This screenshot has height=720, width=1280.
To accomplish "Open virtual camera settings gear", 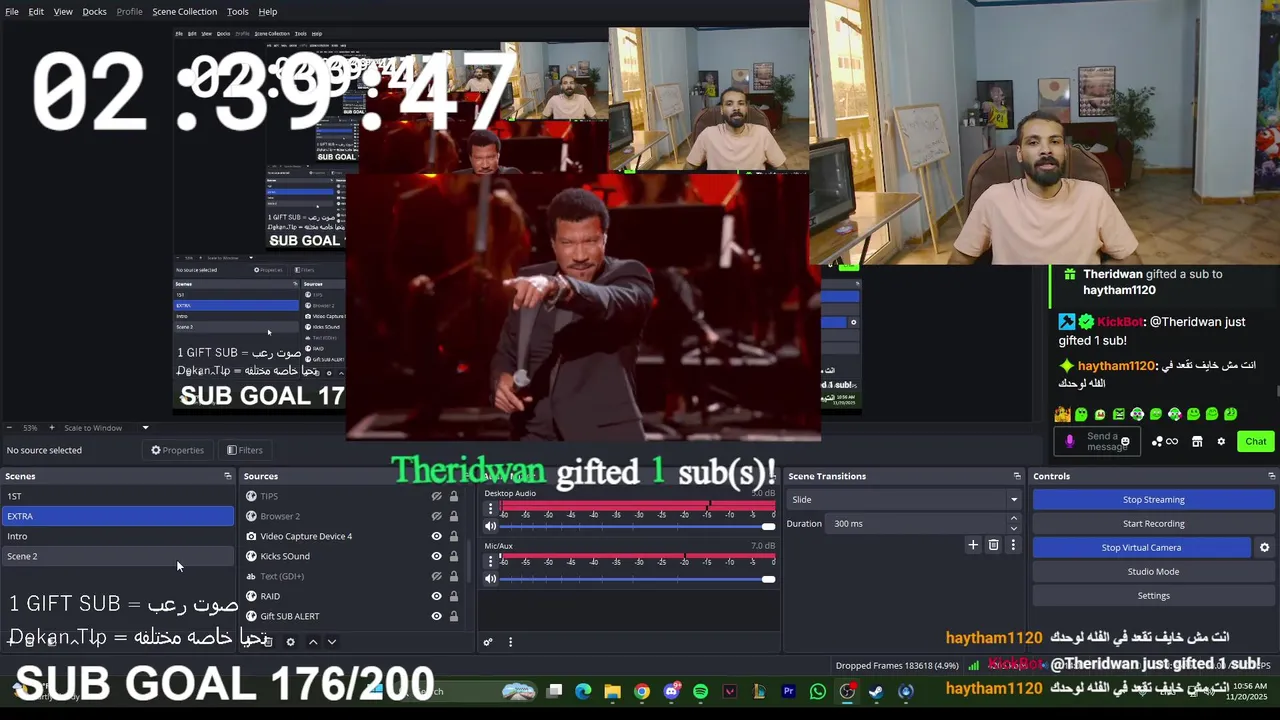I will pos(1264,548).
